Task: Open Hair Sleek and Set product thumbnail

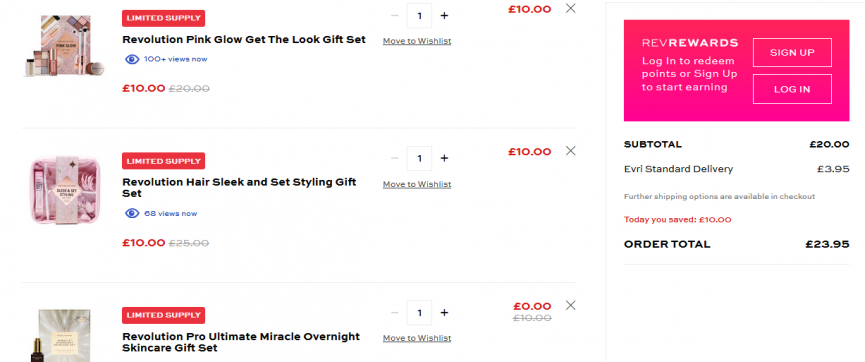Action: point(65,190)
